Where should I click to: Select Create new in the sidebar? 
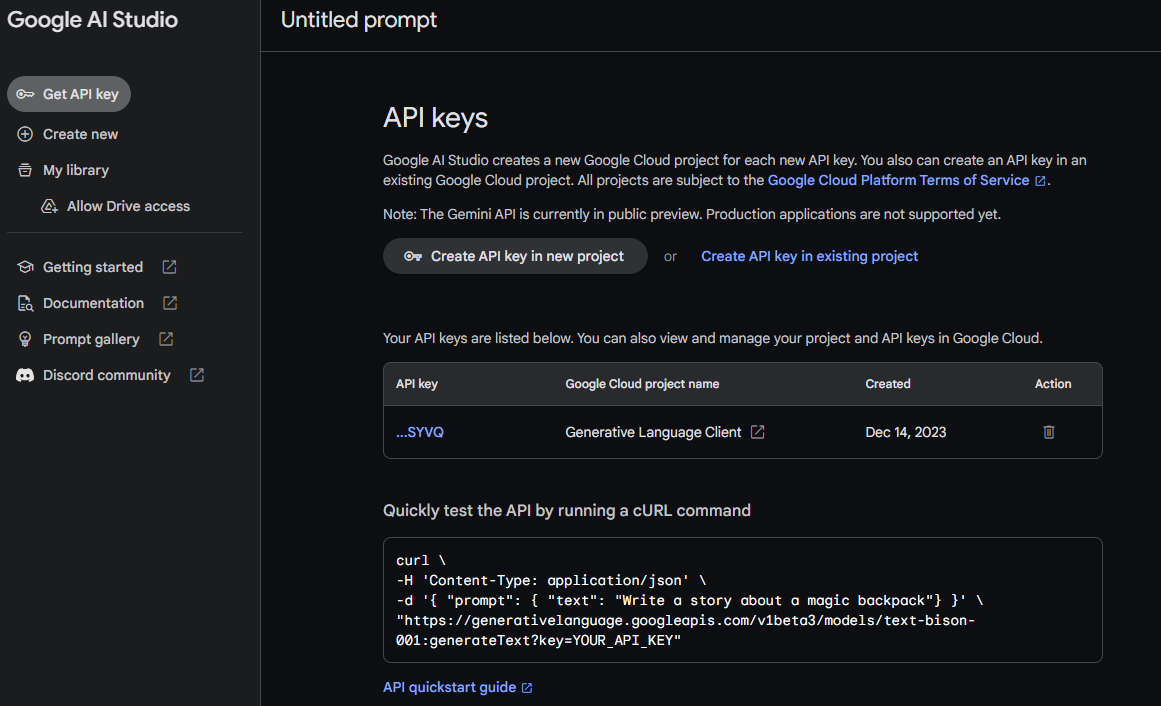[80, 134]
